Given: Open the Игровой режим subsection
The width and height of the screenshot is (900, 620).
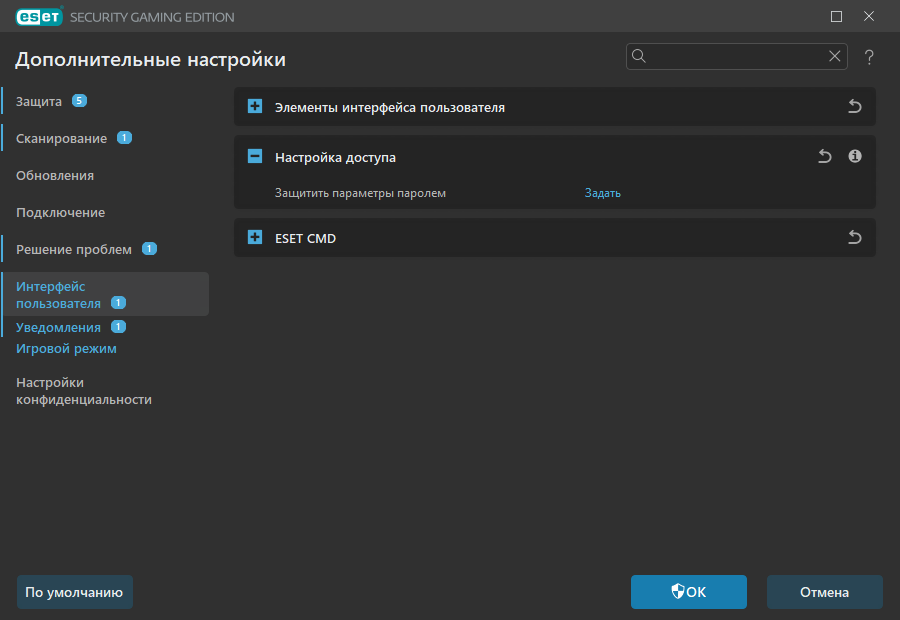Looking at the screenshot, I should (66, 348).
